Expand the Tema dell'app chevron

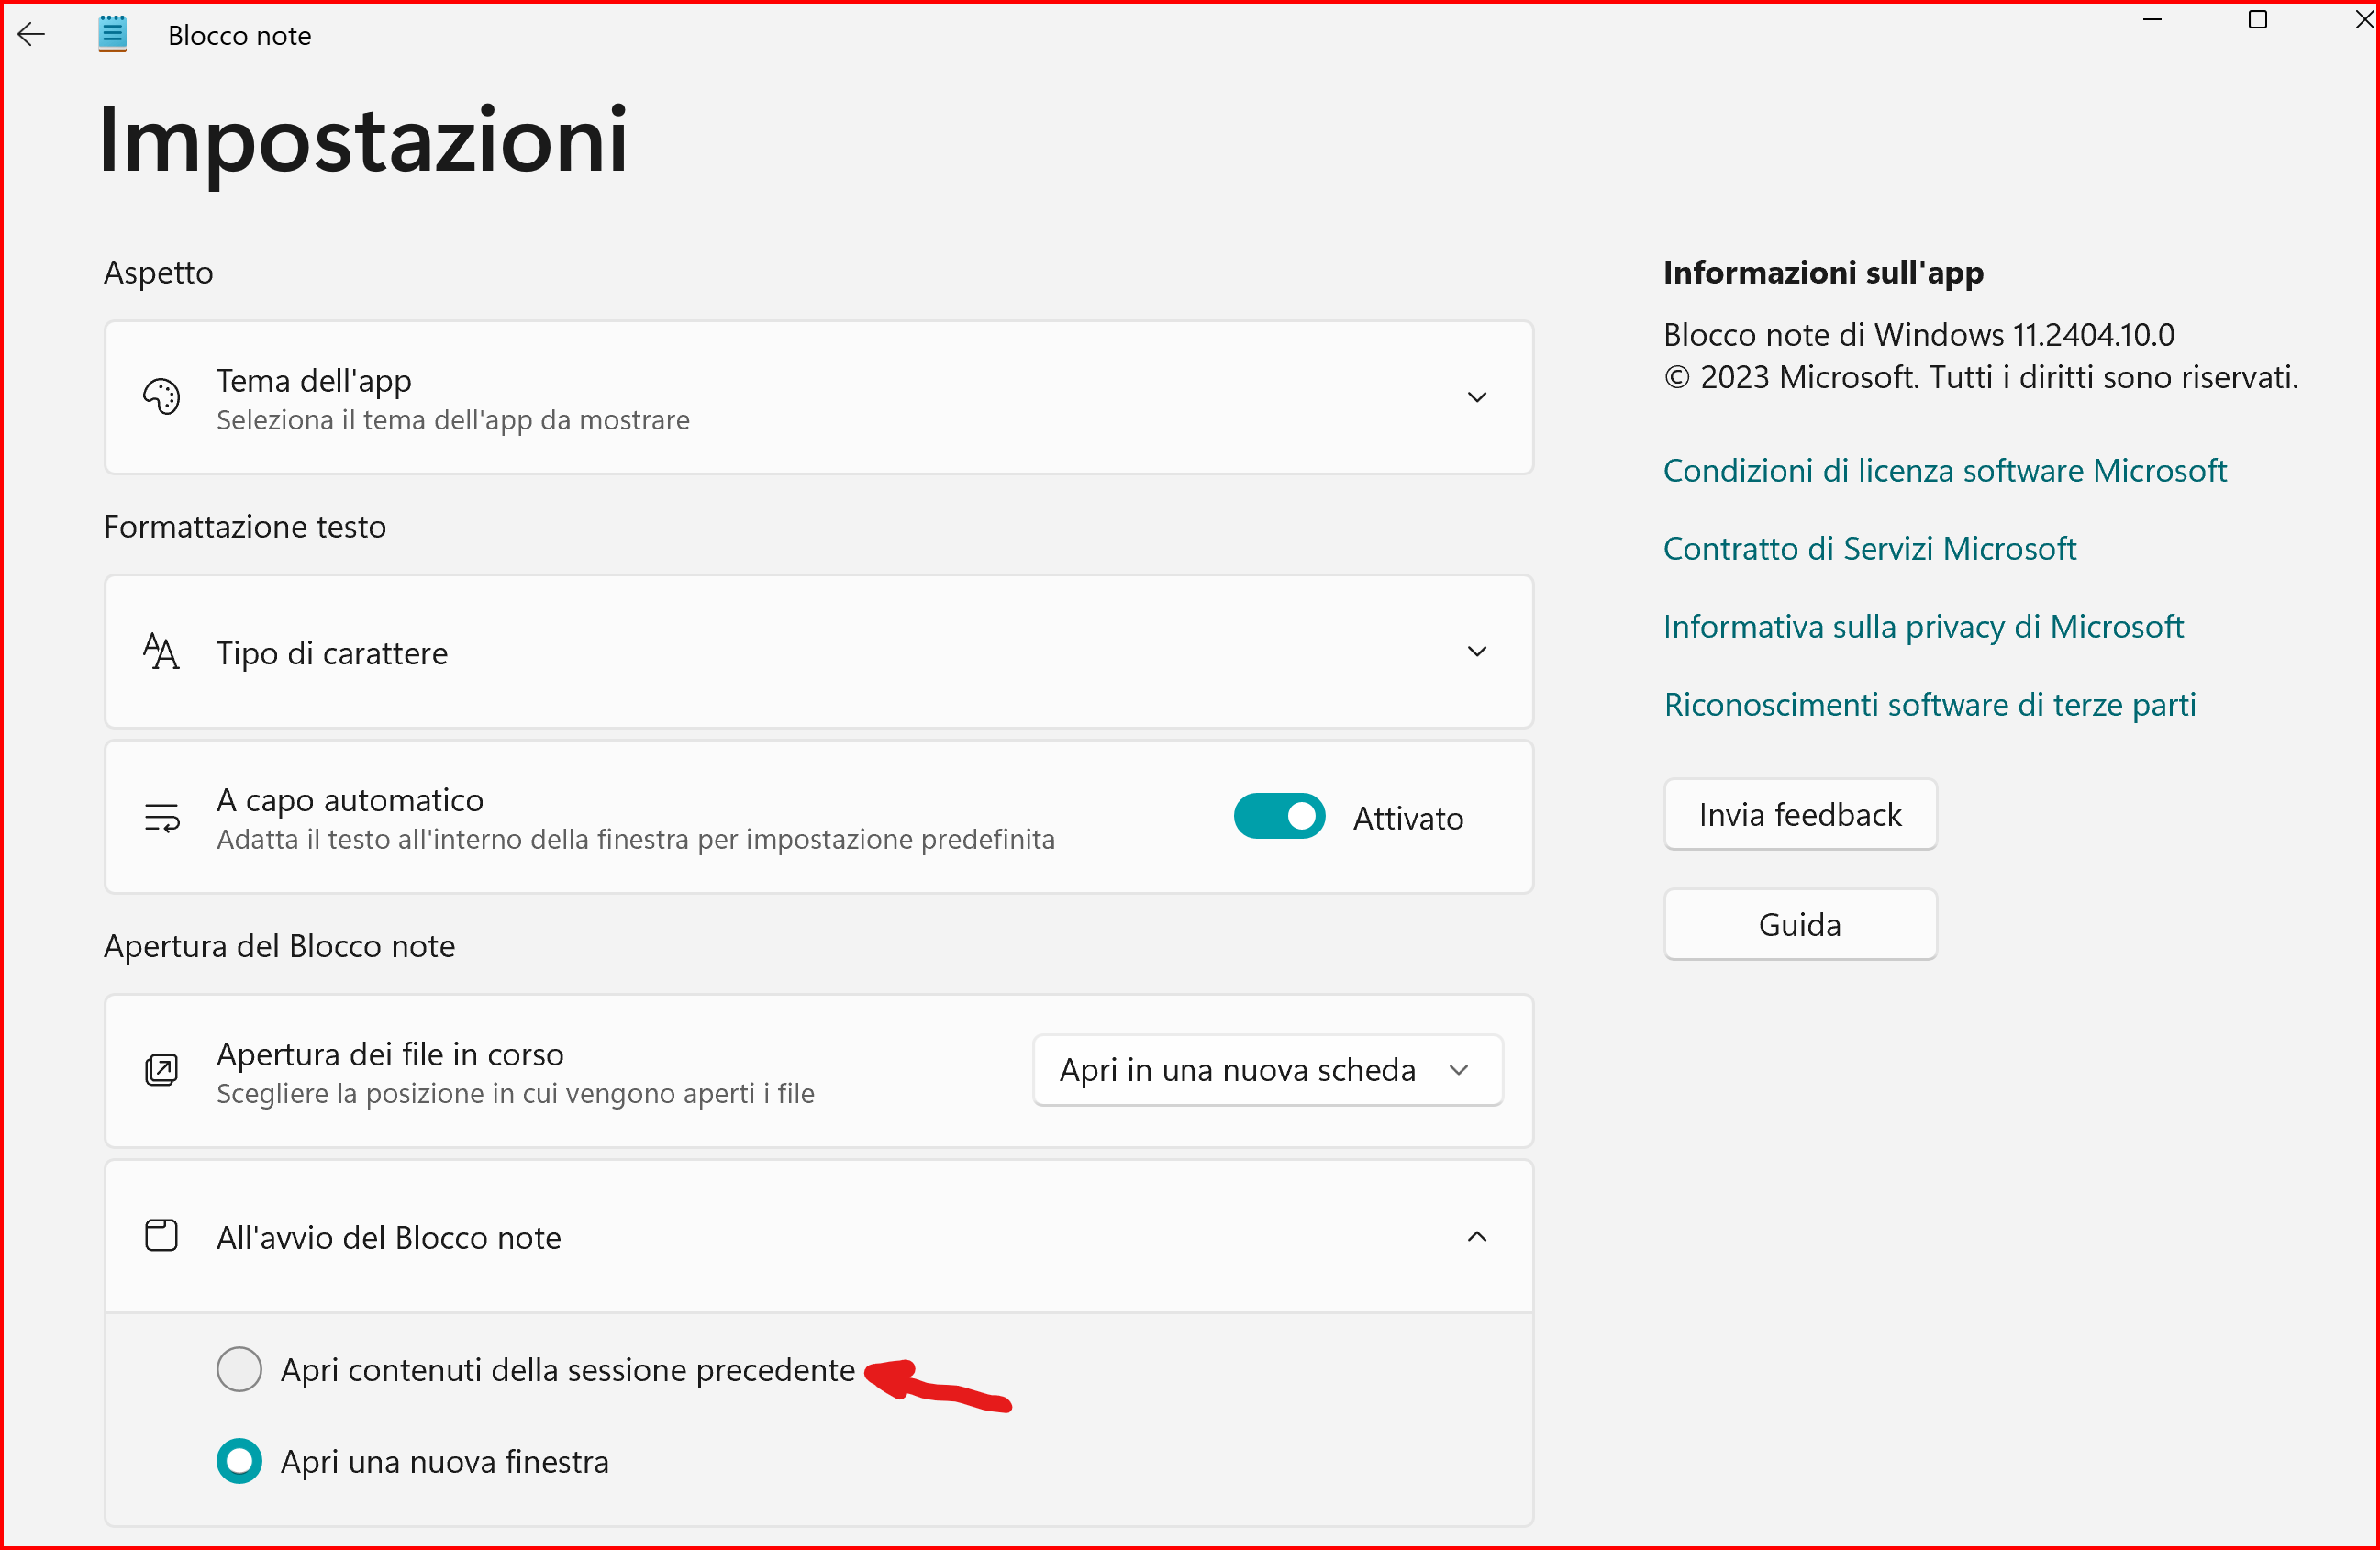(1477, 398)
